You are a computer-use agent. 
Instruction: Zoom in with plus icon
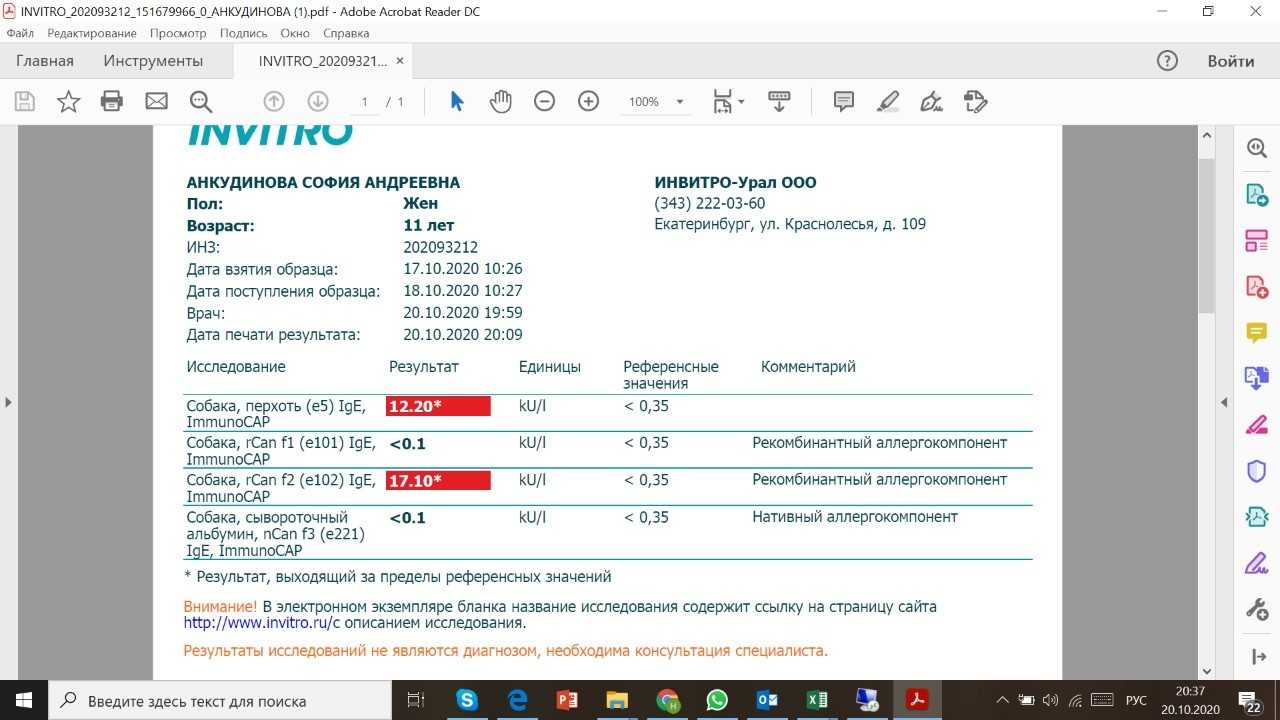click(588, 101)
